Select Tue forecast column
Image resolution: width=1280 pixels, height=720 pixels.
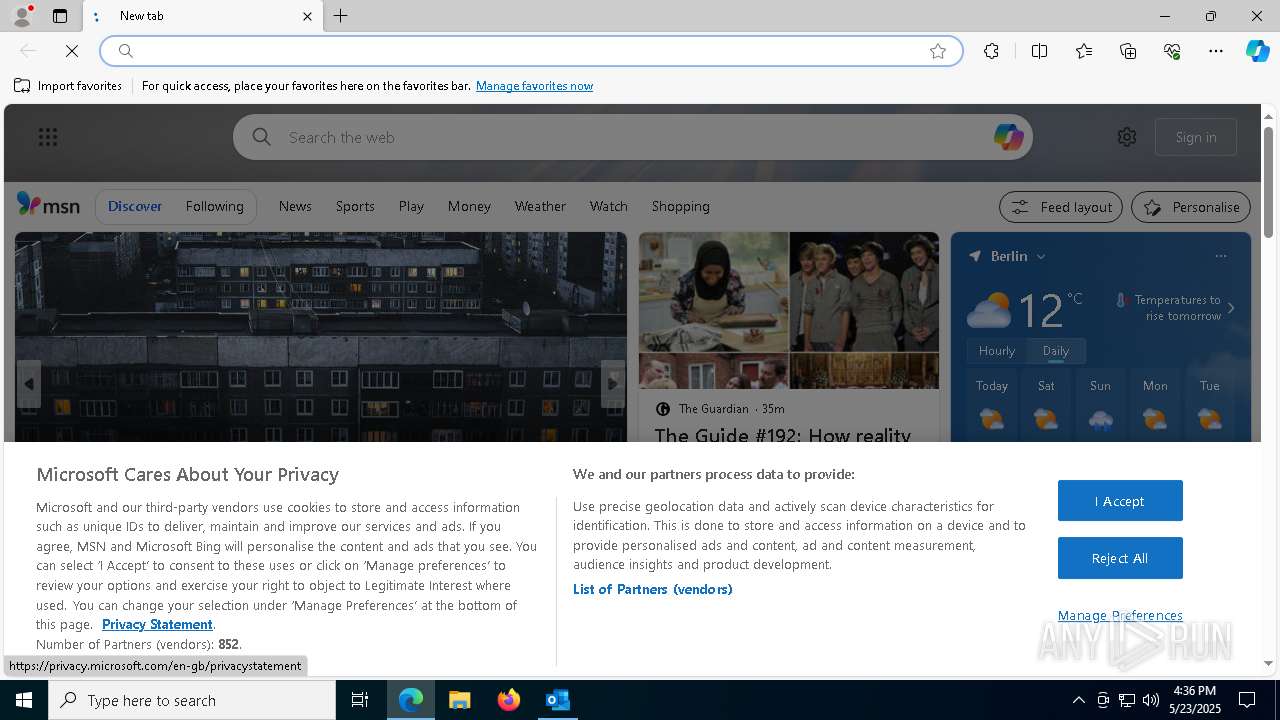1210,405
